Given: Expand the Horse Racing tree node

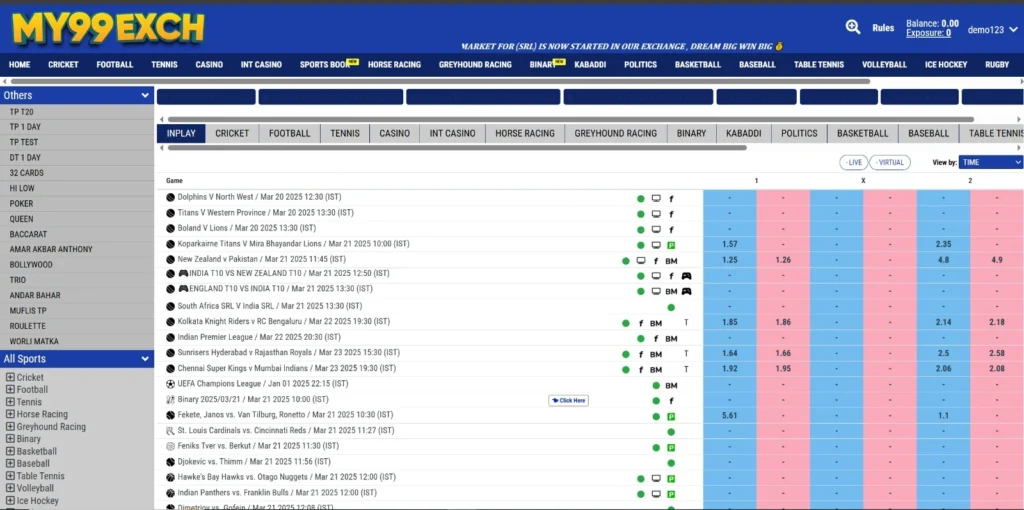Looking at the screenshot, I should (10, 415).
